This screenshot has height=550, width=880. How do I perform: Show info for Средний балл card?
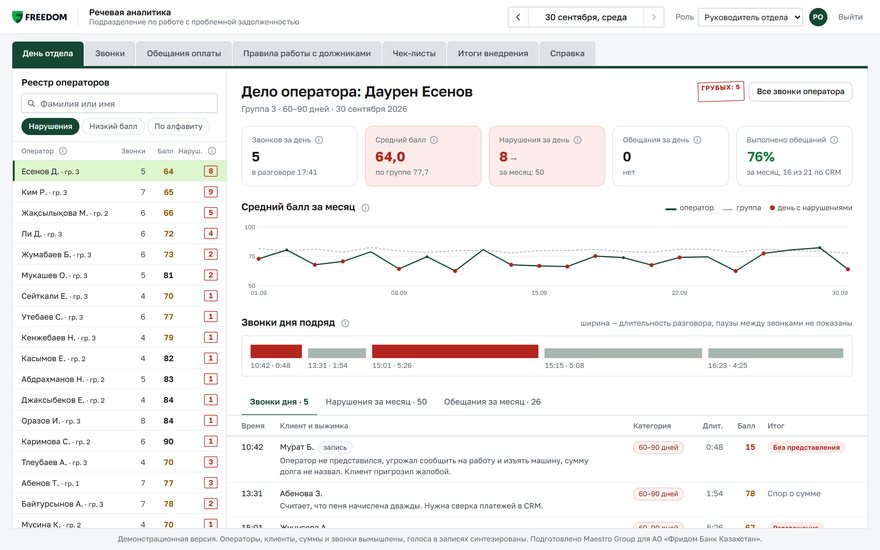click(x=434, y=140)
